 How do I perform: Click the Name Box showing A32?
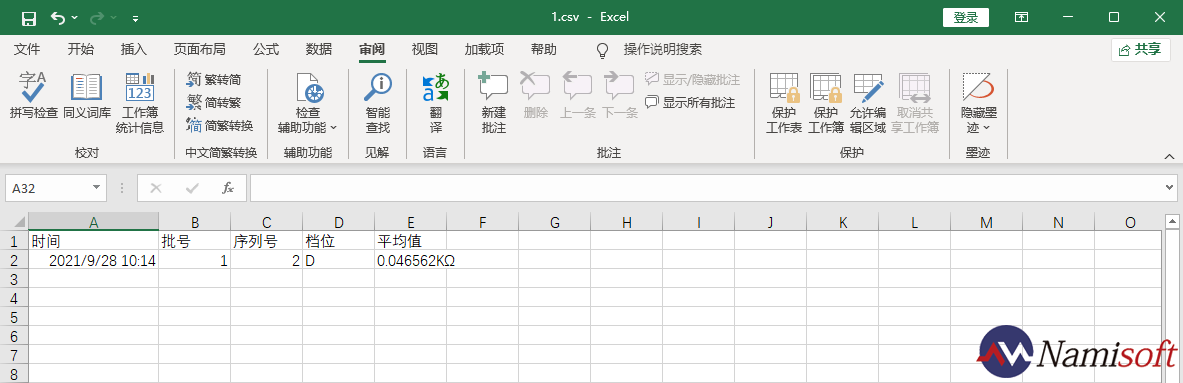pos(48,188)
